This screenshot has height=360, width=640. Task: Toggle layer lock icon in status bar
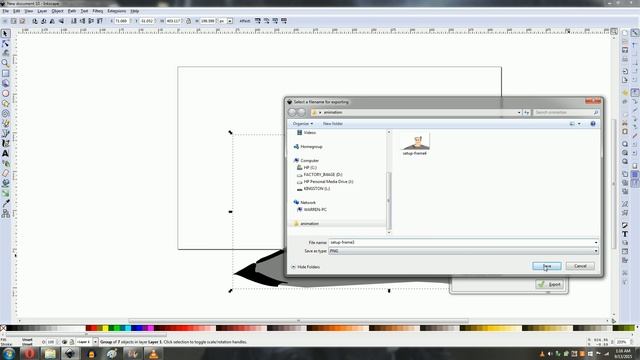pos(71,342)
